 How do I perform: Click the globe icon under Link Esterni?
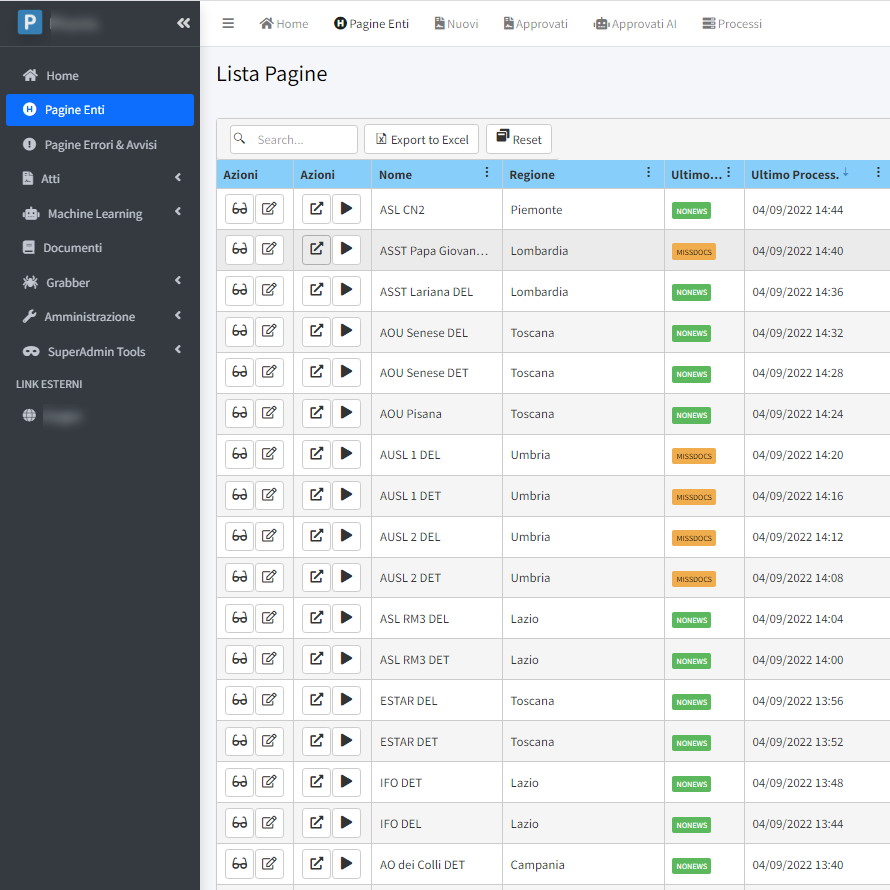30,416
